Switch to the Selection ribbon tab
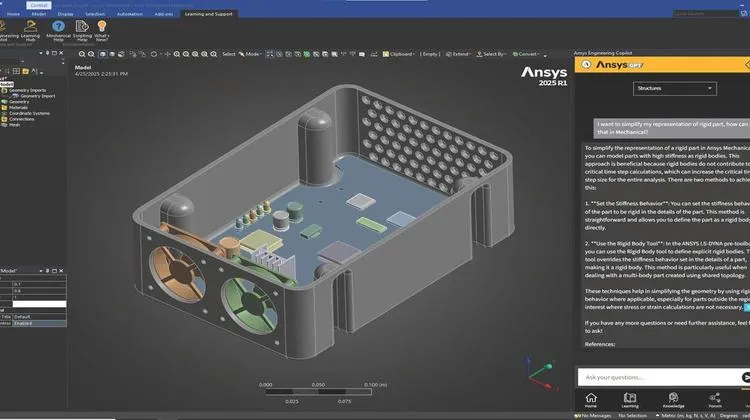The image size is (750, 420). (95, 14)
